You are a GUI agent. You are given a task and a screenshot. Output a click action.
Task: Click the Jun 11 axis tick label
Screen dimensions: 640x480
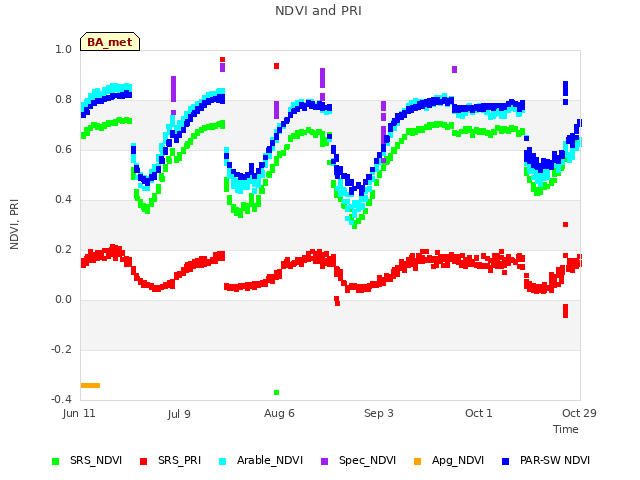click(79, 413)
